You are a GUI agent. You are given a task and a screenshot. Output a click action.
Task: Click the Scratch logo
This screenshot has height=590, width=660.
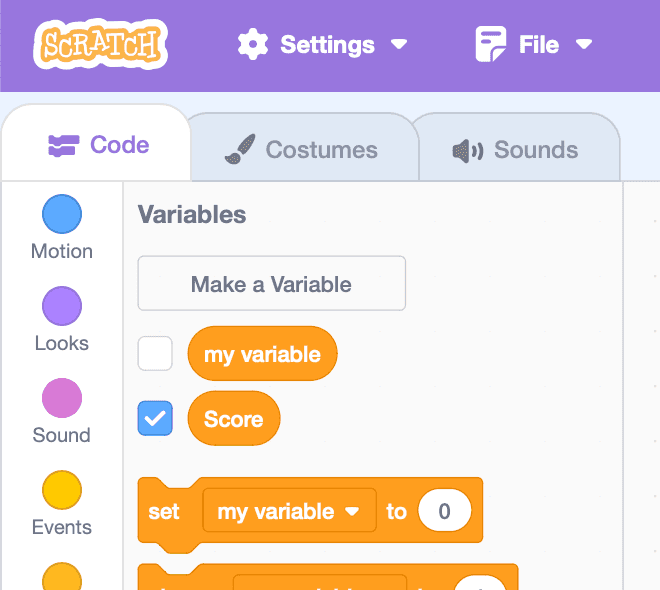(99, 45)
